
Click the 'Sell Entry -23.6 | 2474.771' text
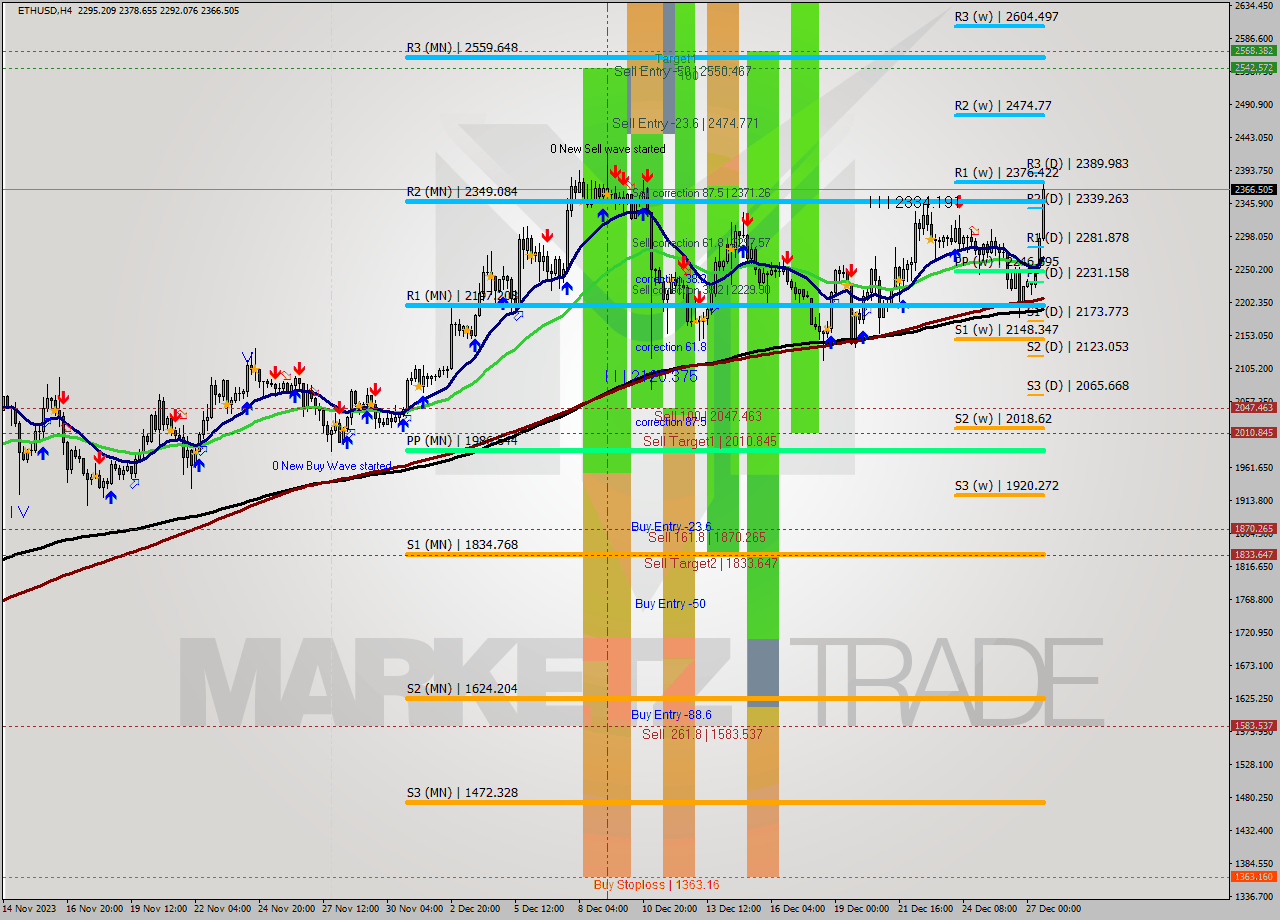[685, 123]
